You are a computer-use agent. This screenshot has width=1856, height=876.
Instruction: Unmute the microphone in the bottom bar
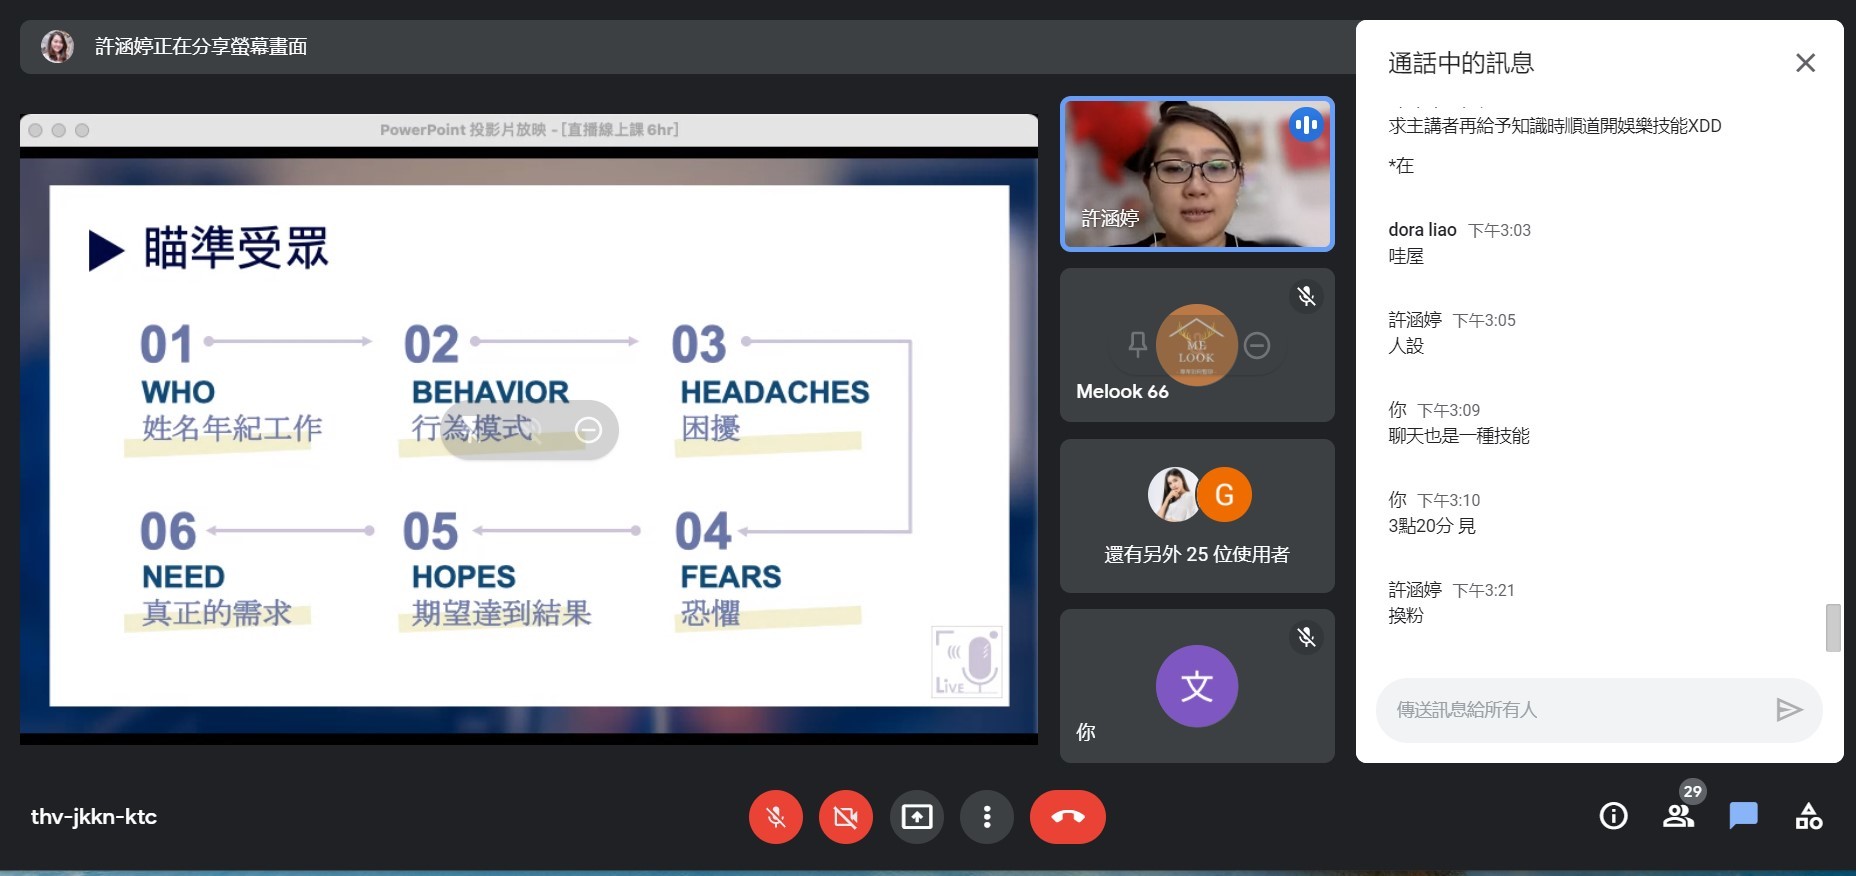(x=775, y=817)
